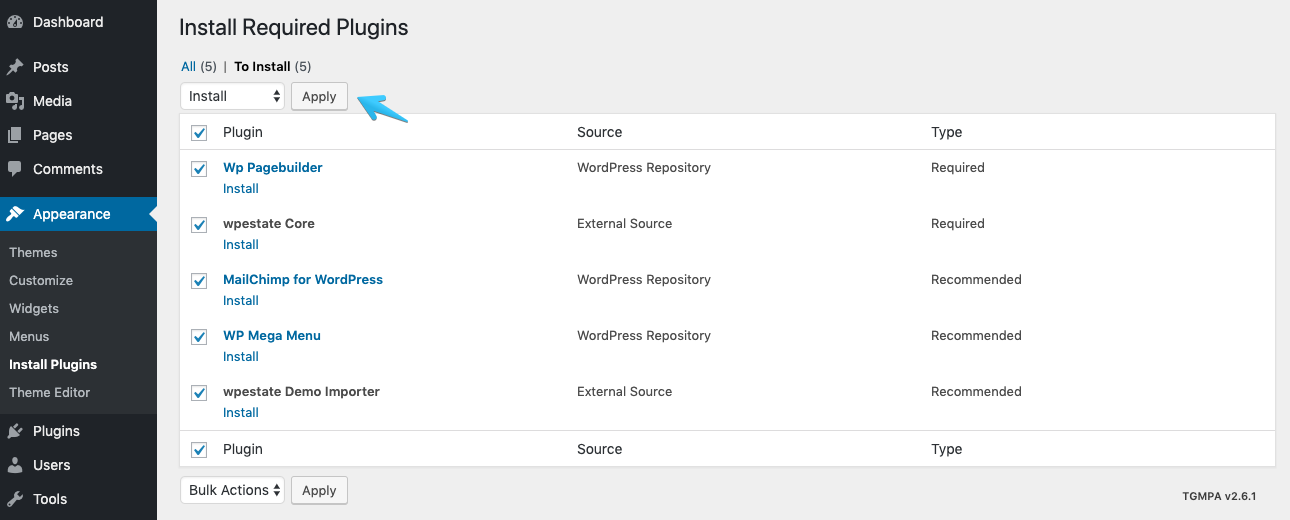This screenshot has width=1290, height=520.
Task: Click the External Source cell for wpestate Core
Action: [625, 224]
